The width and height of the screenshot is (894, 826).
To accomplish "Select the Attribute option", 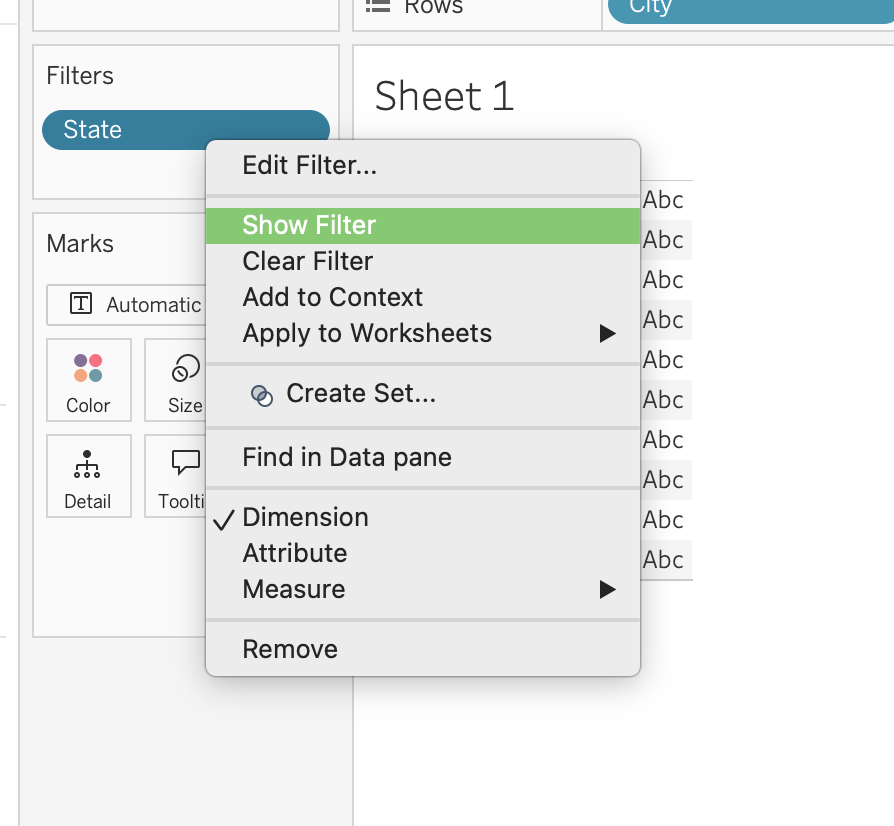I will point(294,553).
